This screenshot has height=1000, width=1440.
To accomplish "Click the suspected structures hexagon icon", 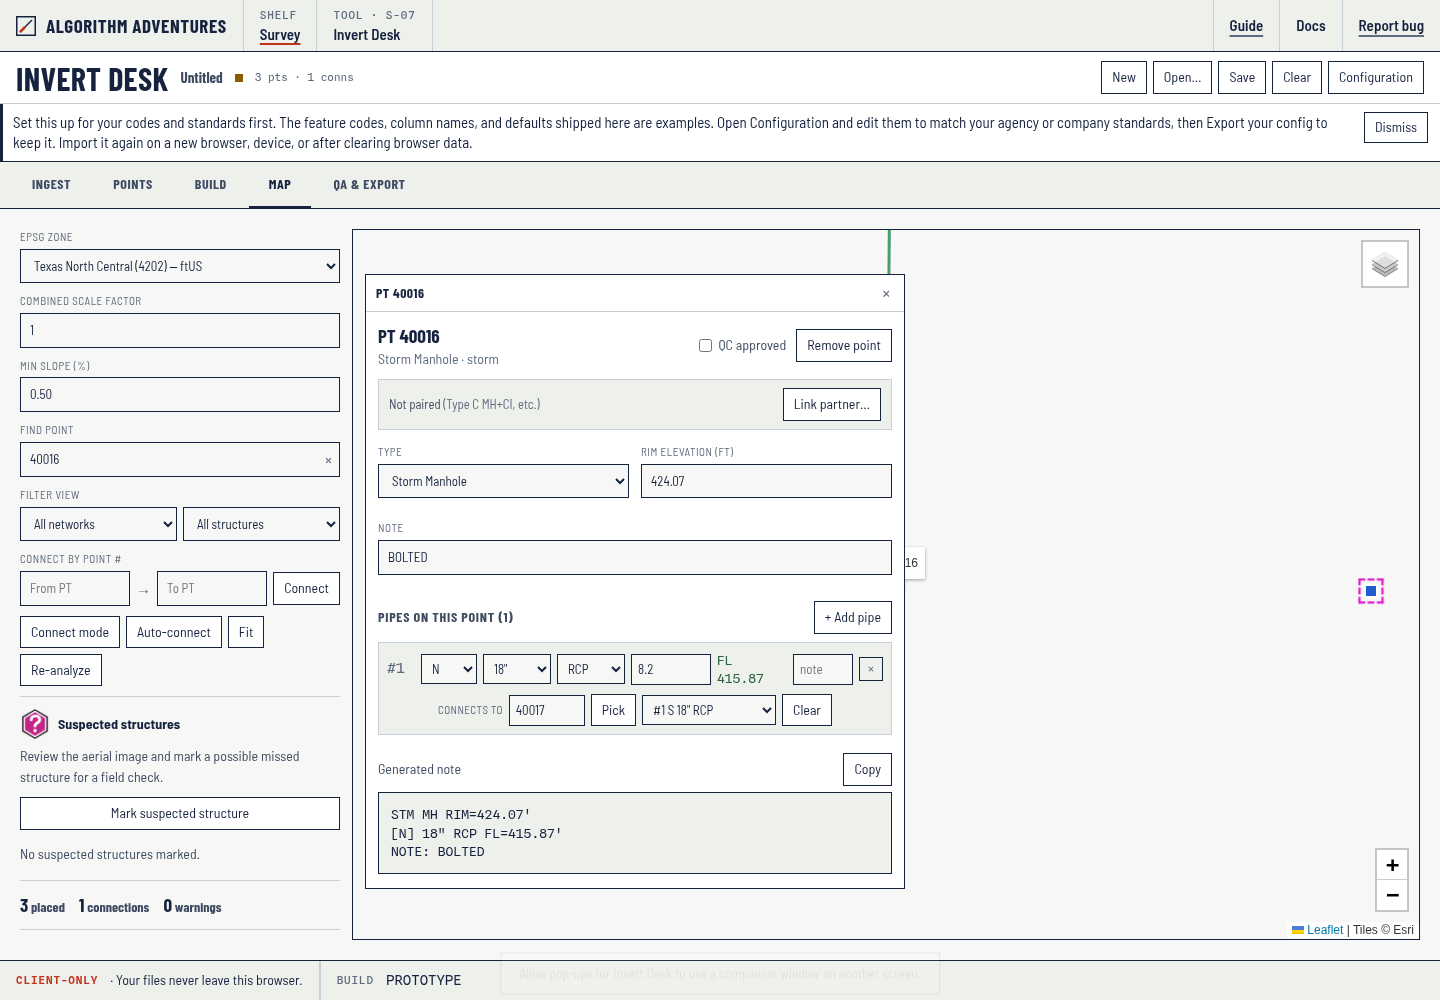I will [x=35, y=723].
